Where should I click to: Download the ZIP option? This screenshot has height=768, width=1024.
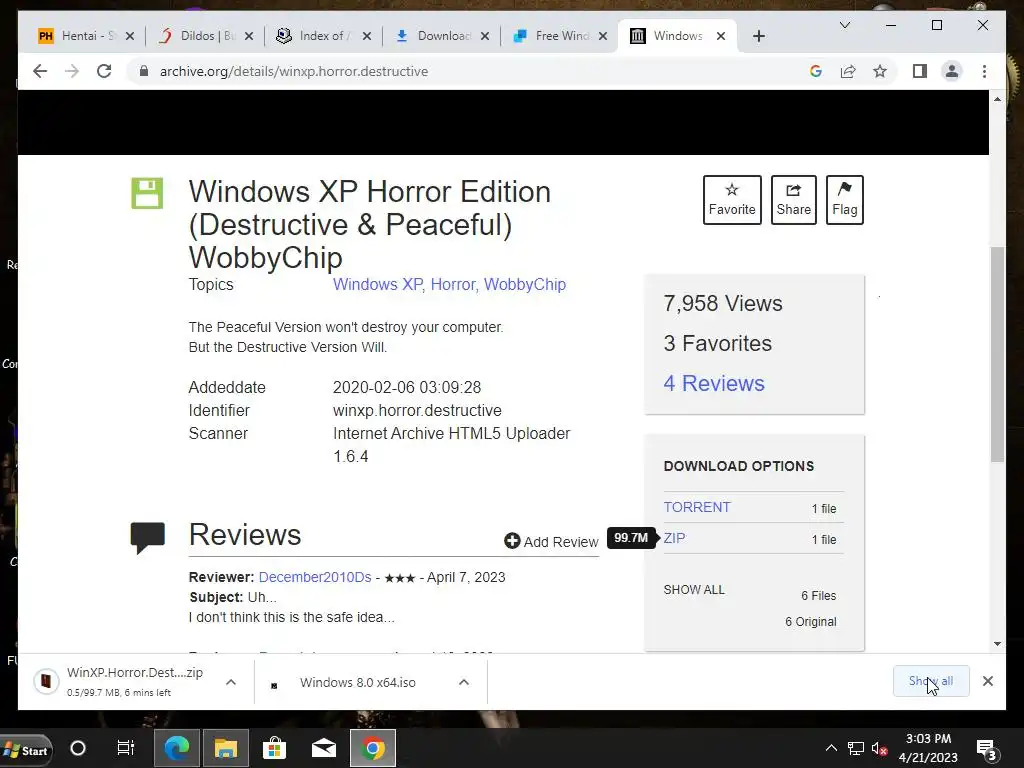[674, 538]
